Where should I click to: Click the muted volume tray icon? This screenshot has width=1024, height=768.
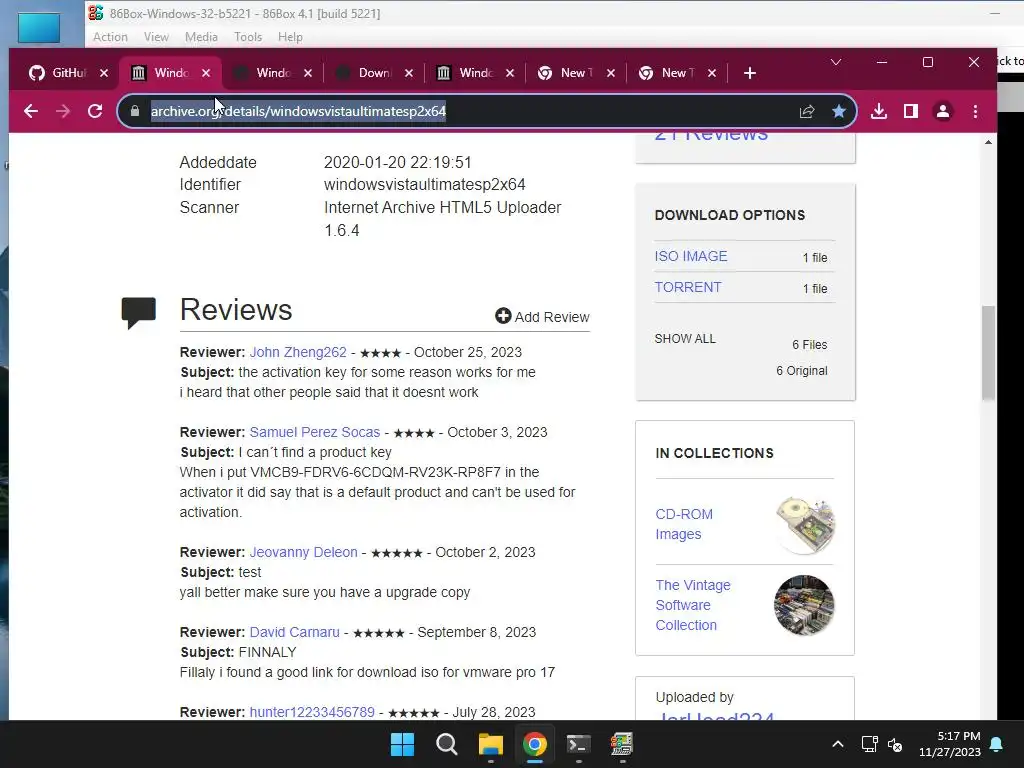(x=895, y=744)
